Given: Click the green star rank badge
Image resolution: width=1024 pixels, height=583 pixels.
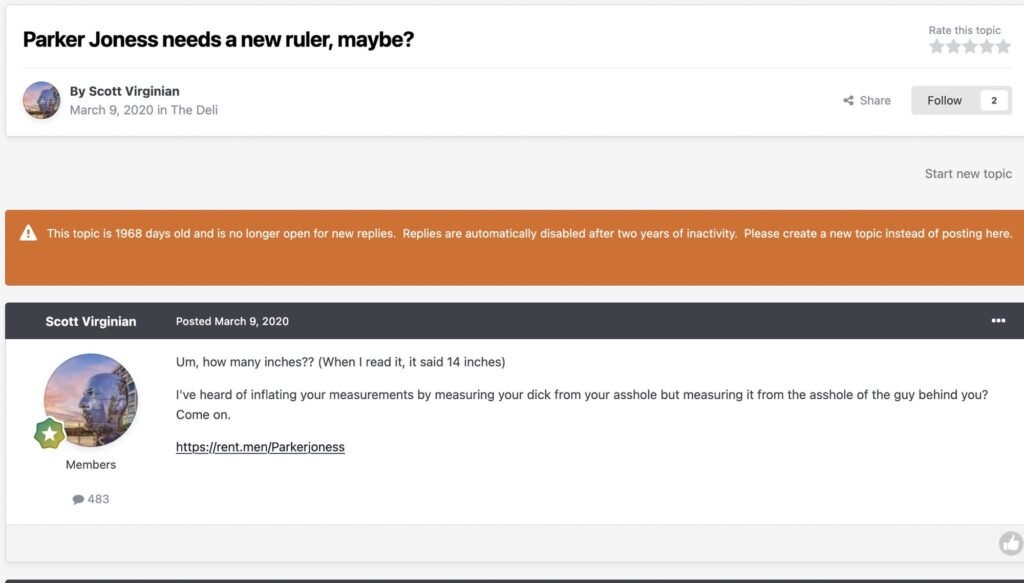Looking at the screenshot, I should pos(50,433).
